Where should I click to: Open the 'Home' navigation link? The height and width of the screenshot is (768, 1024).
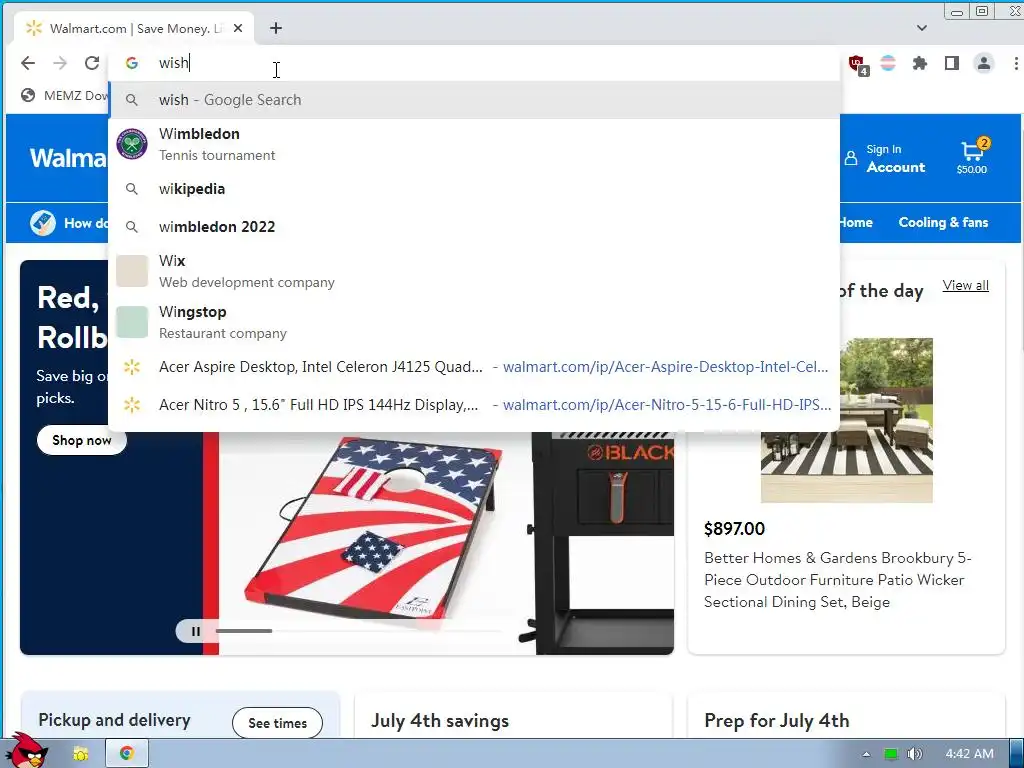856,222
